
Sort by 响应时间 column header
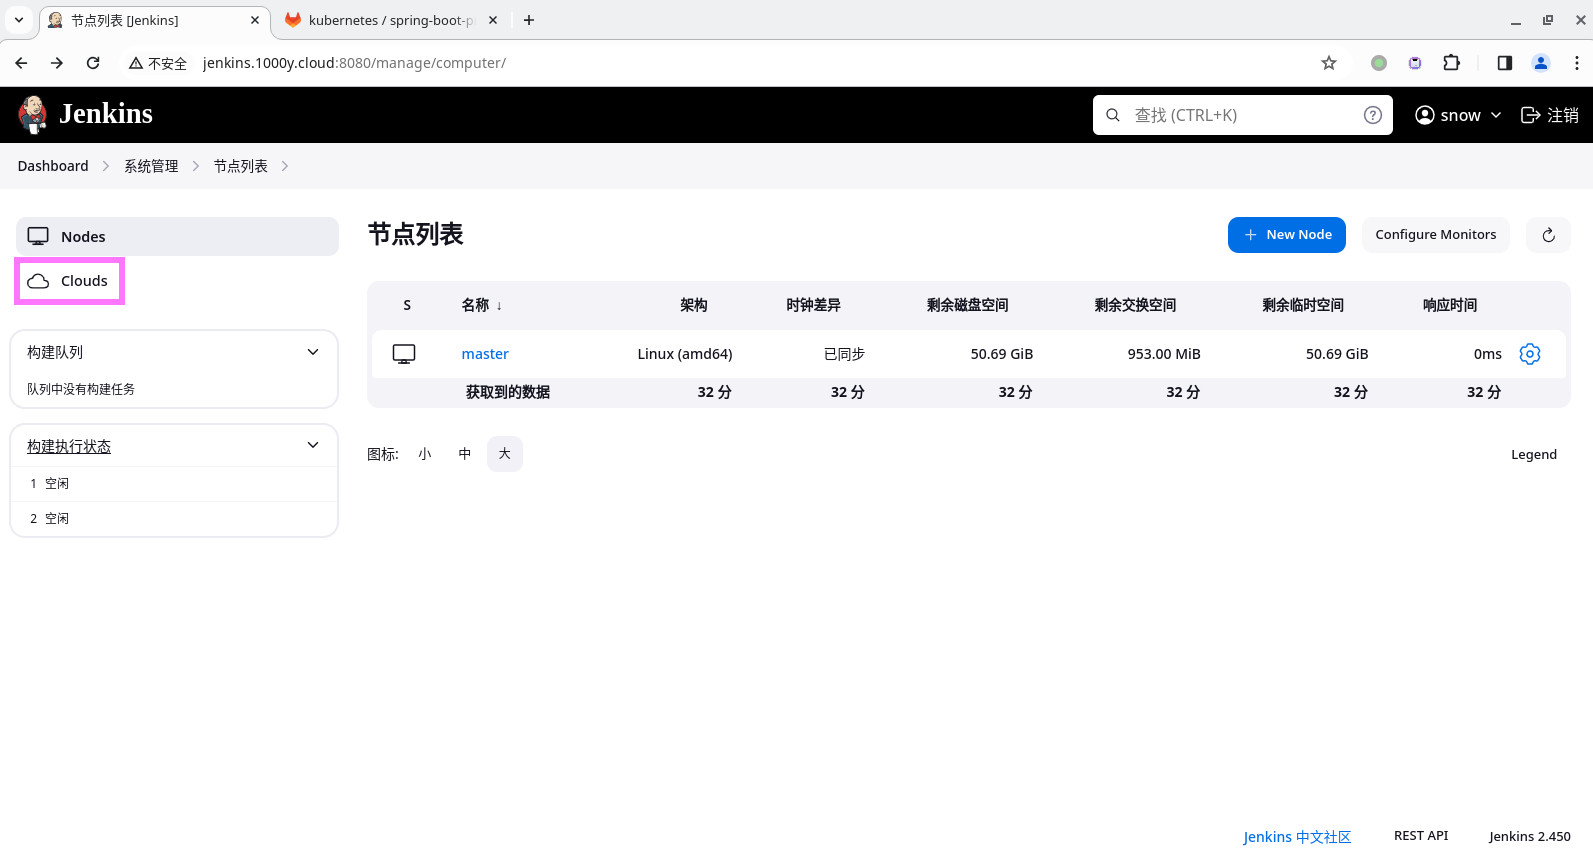[x=1450, y=305]
